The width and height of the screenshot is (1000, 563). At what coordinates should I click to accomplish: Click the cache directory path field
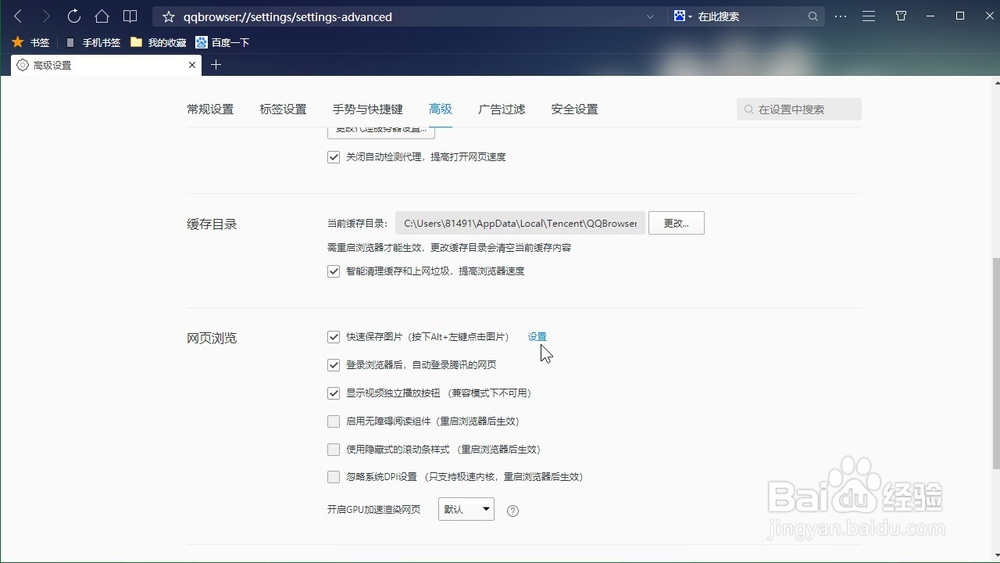coord(520,223)
